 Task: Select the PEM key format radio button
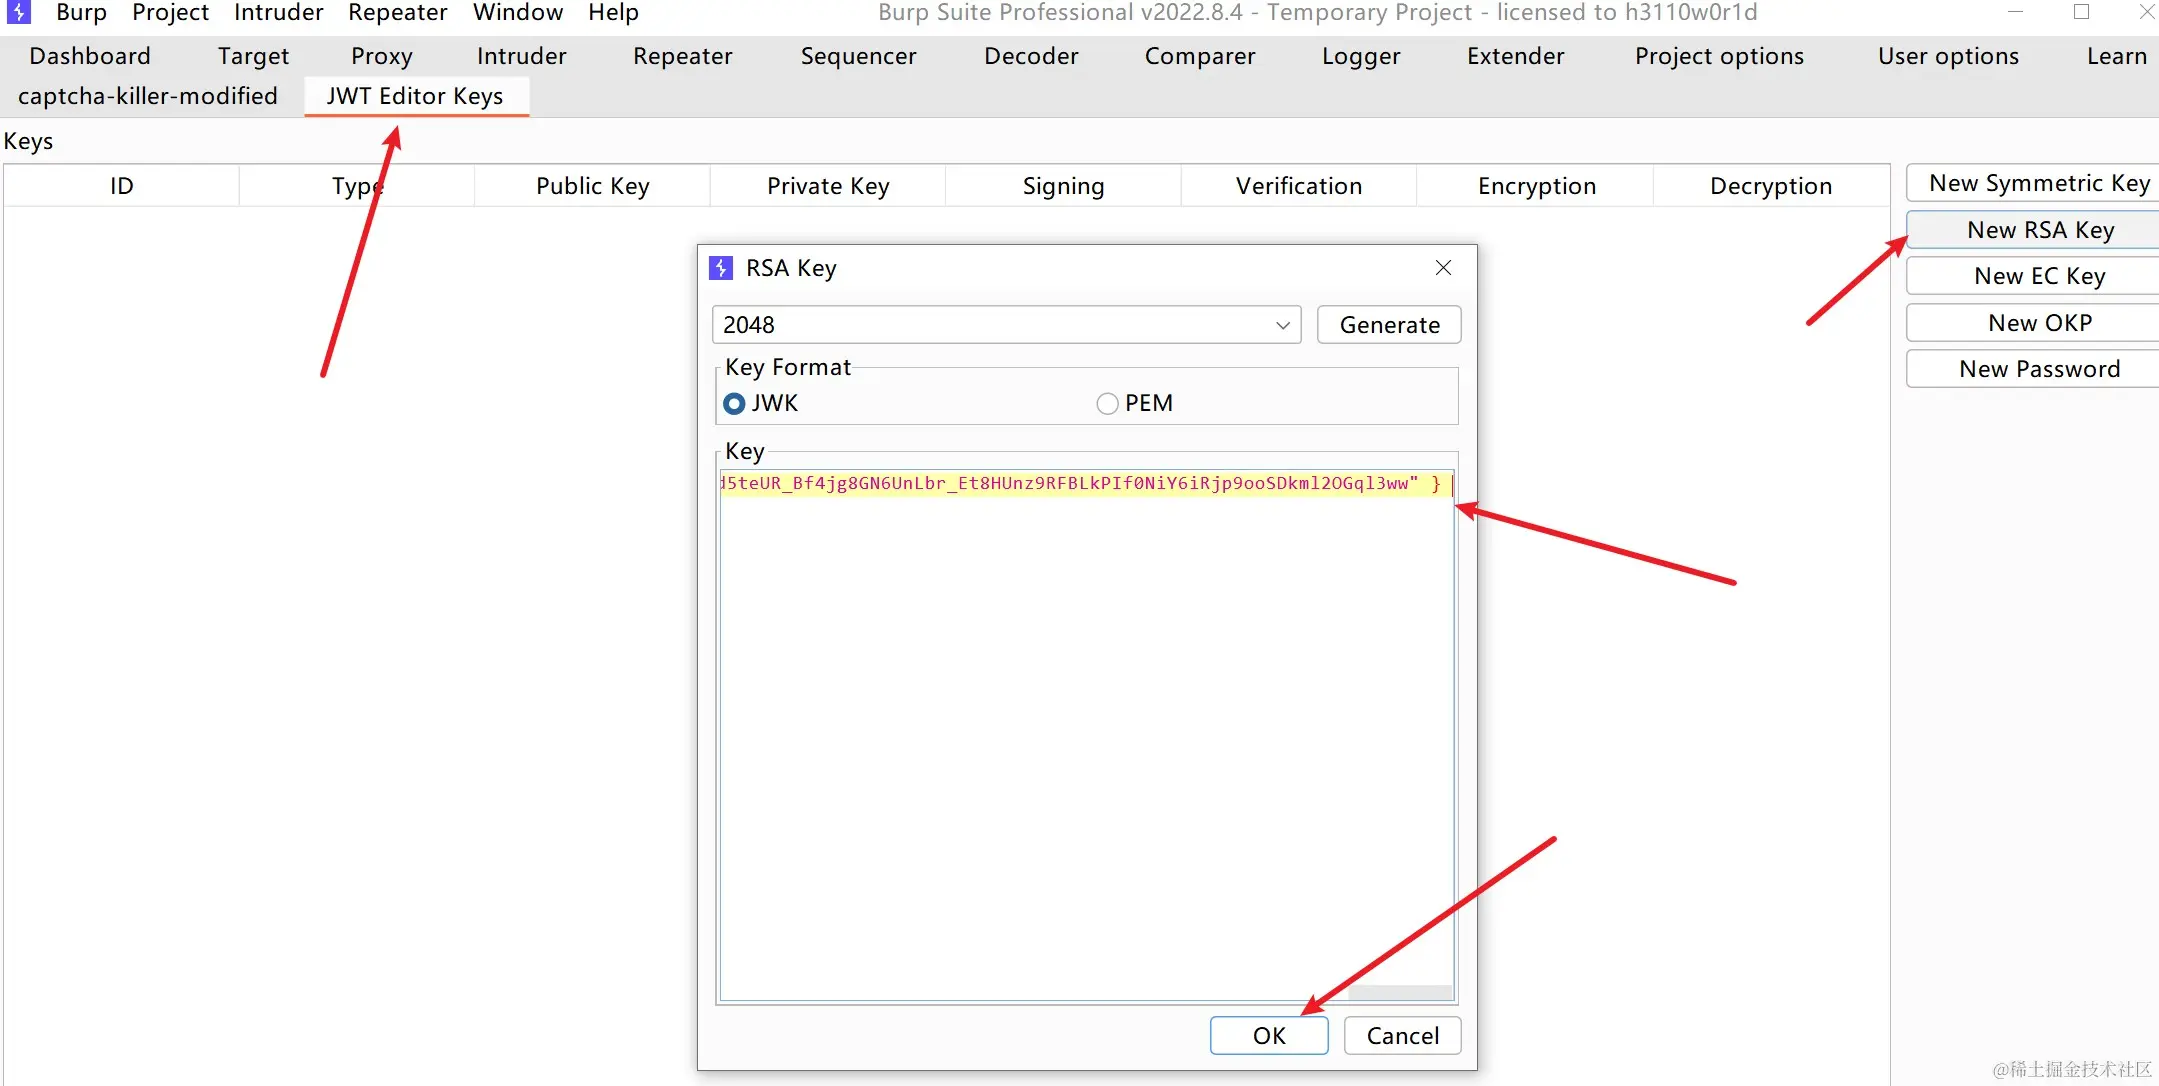(1107, 403)
